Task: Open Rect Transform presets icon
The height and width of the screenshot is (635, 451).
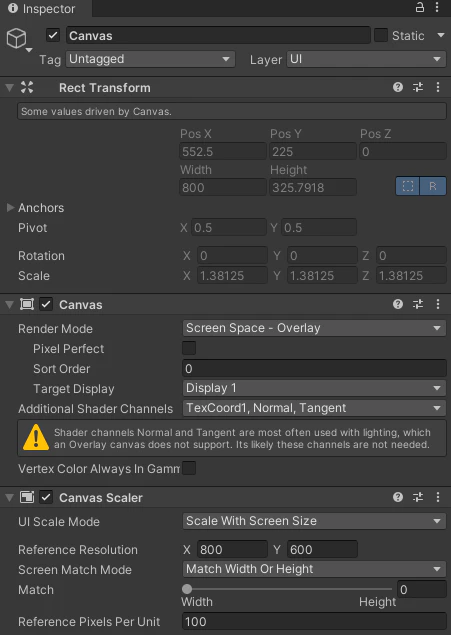Action: [x=418, y=87]
